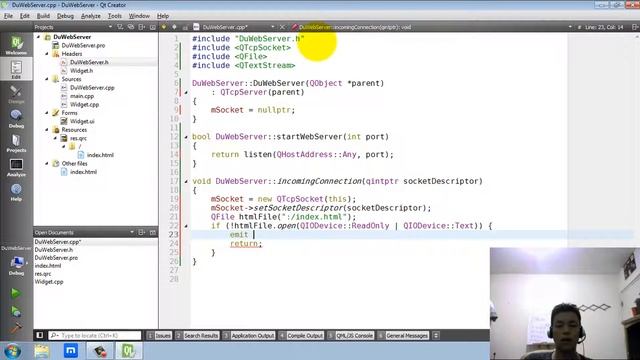640x360 pixels.
Task: Click the go back navigation arrow
Action: pyautogui.click(x=164, y=27)
